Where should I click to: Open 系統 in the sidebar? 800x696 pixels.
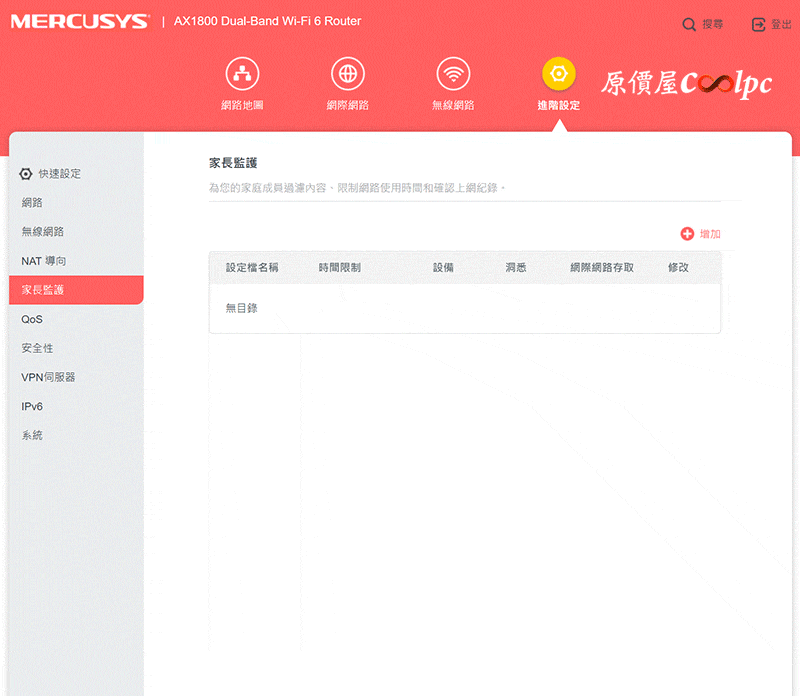point(32,435)
